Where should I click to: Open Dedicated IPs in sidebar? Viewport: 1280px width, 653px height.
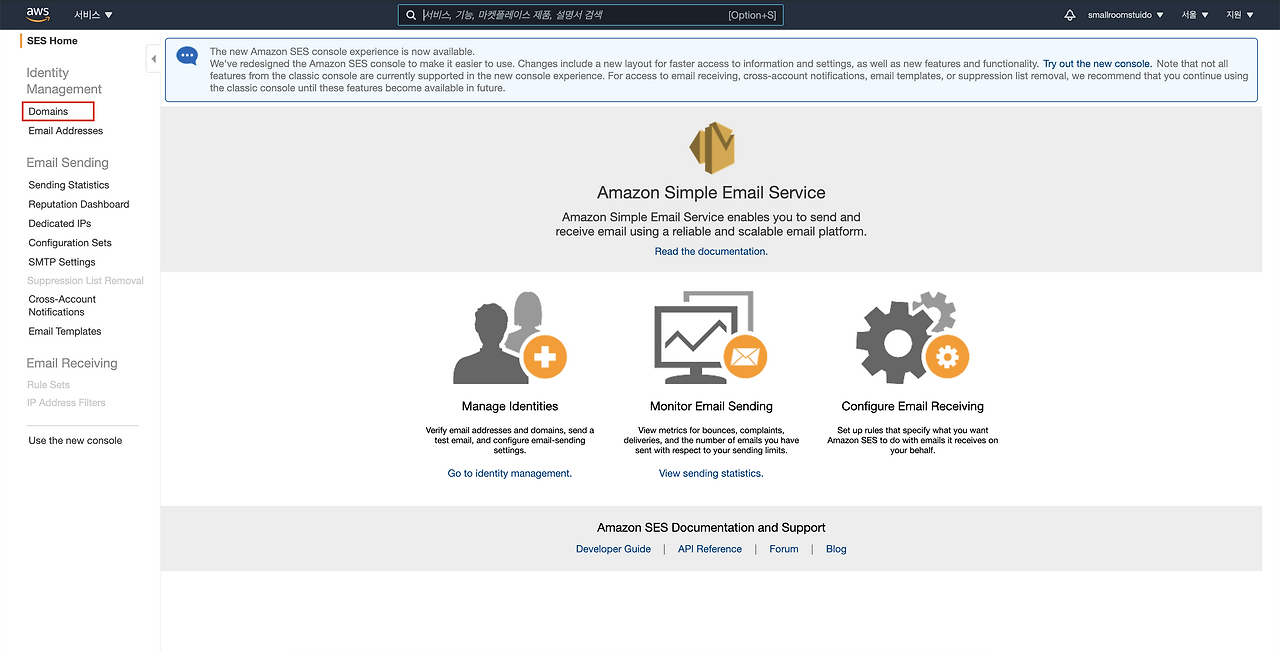[x=60, y=224]
